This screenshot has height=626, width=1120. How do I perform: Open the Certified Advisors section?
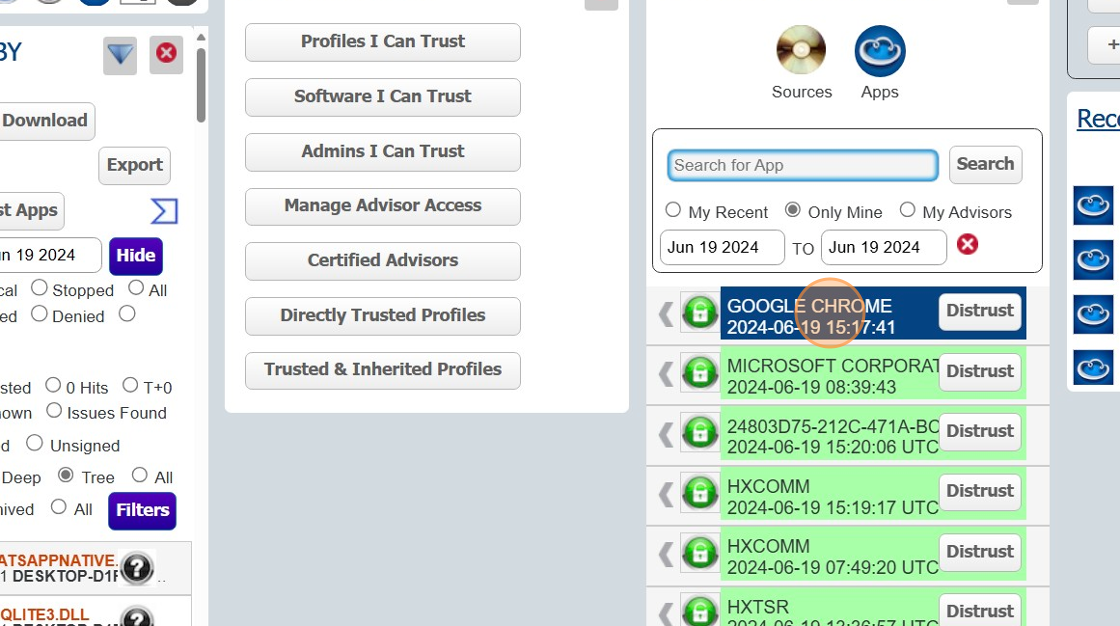pyautogui.click(x=382, y=261)
